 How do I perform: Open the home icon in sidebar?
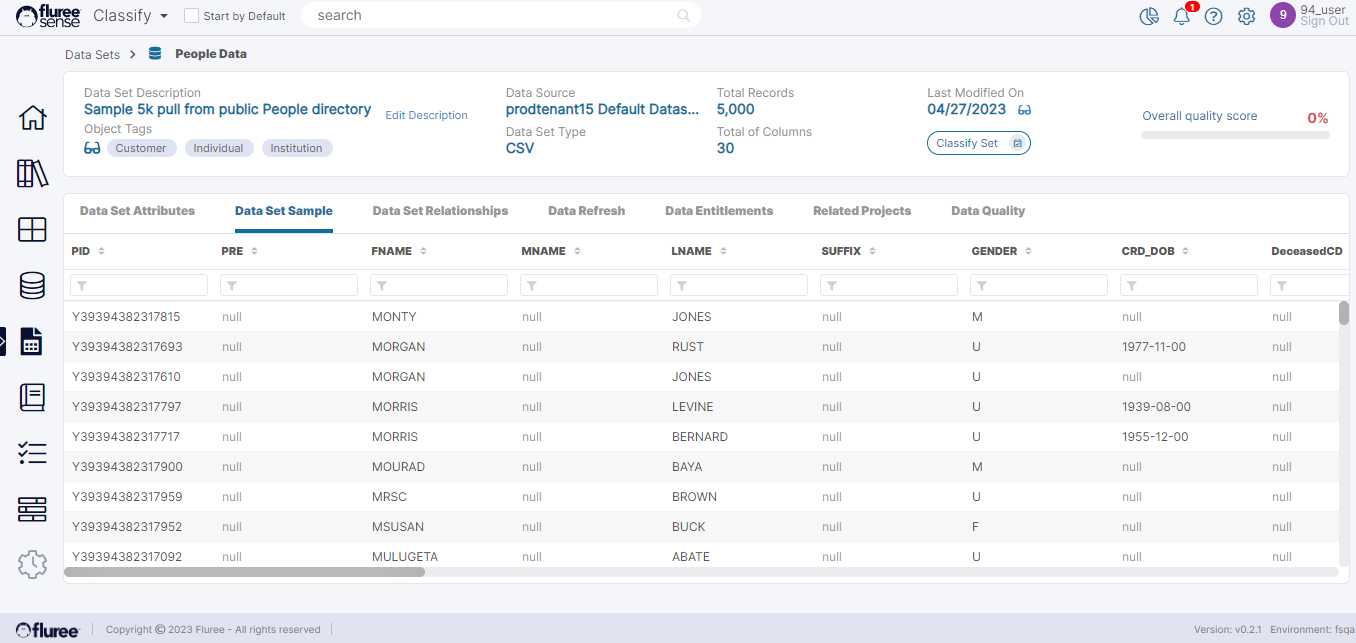[32, 118]
